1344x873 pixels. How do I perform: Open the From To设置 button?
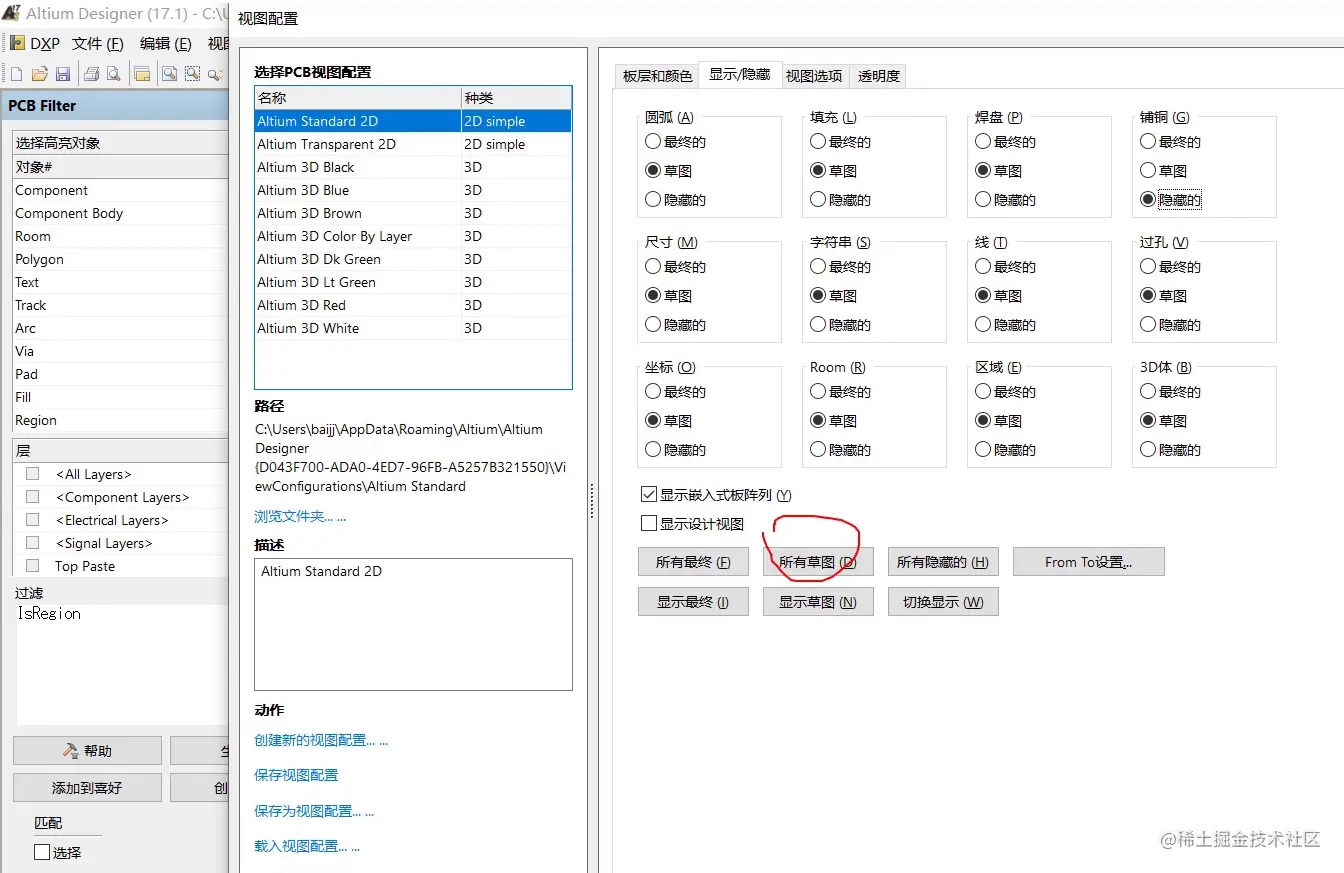click(1089, 562)
